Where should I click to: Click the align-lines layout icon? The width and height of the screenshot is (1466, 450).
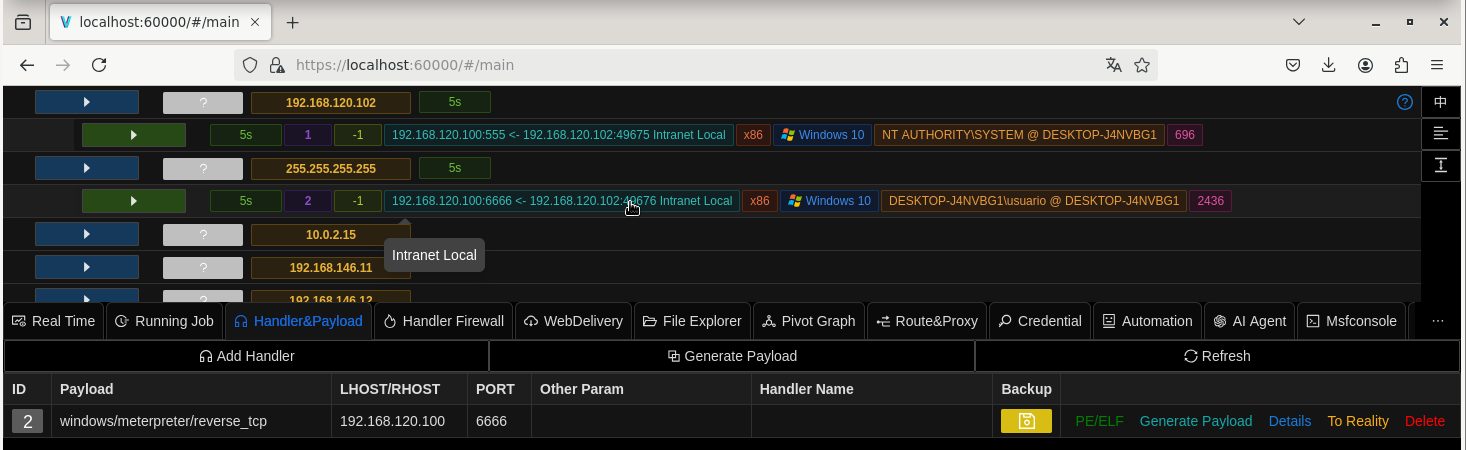[1440, 133]
